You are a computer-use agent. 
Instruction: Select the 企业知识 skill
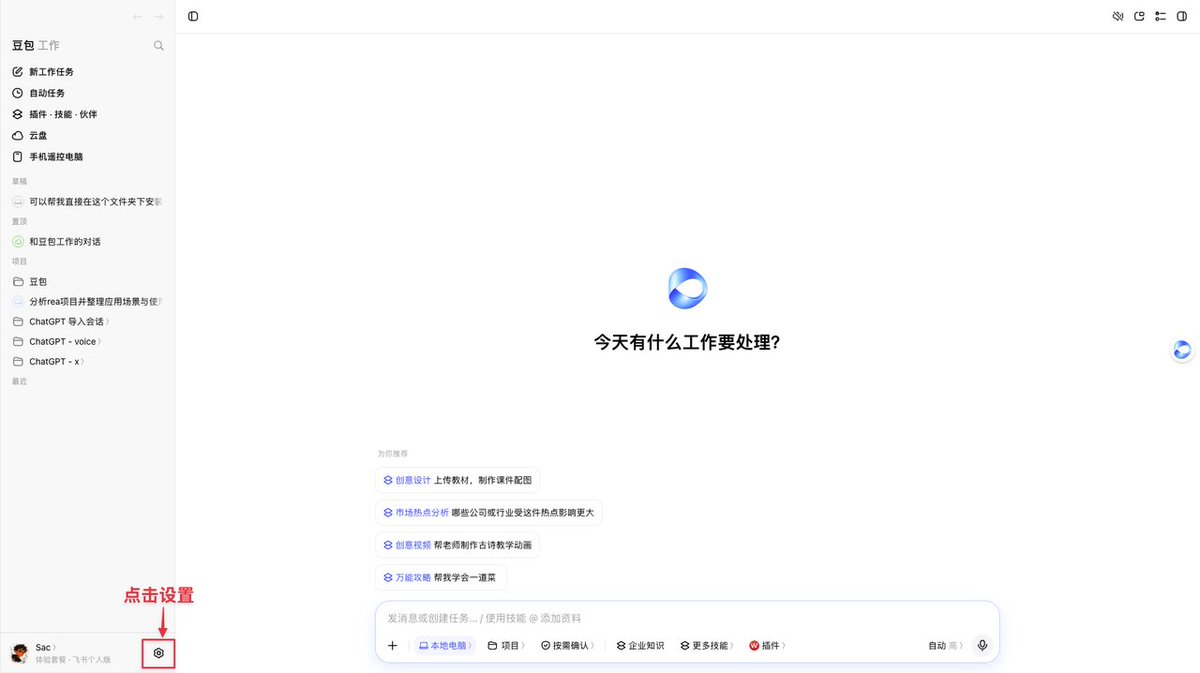pyautogui.click(x=640, y=646)
